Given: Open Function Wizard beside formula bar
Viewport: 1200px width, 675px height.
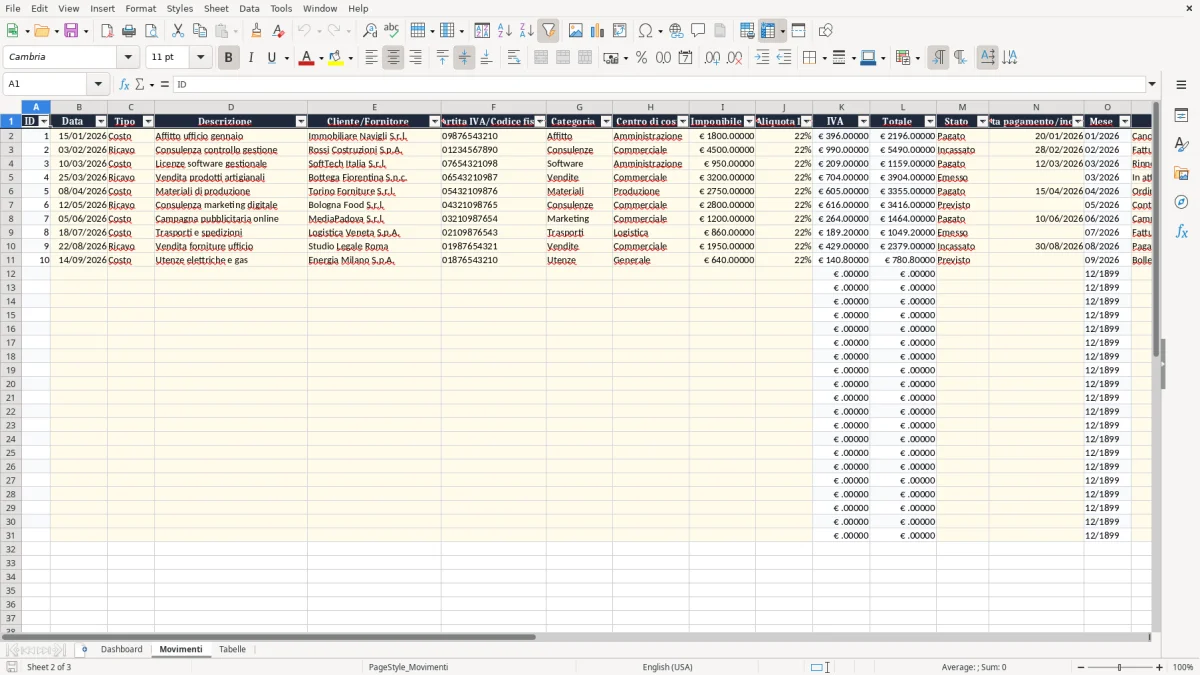Looking at the screenshot, I should [x=124, y=85].
